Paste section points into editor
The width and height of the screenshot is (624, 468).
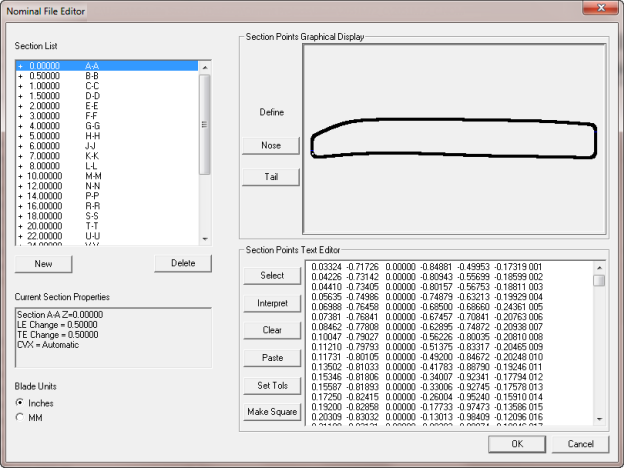pyautogui.click(x=270, y=357)
